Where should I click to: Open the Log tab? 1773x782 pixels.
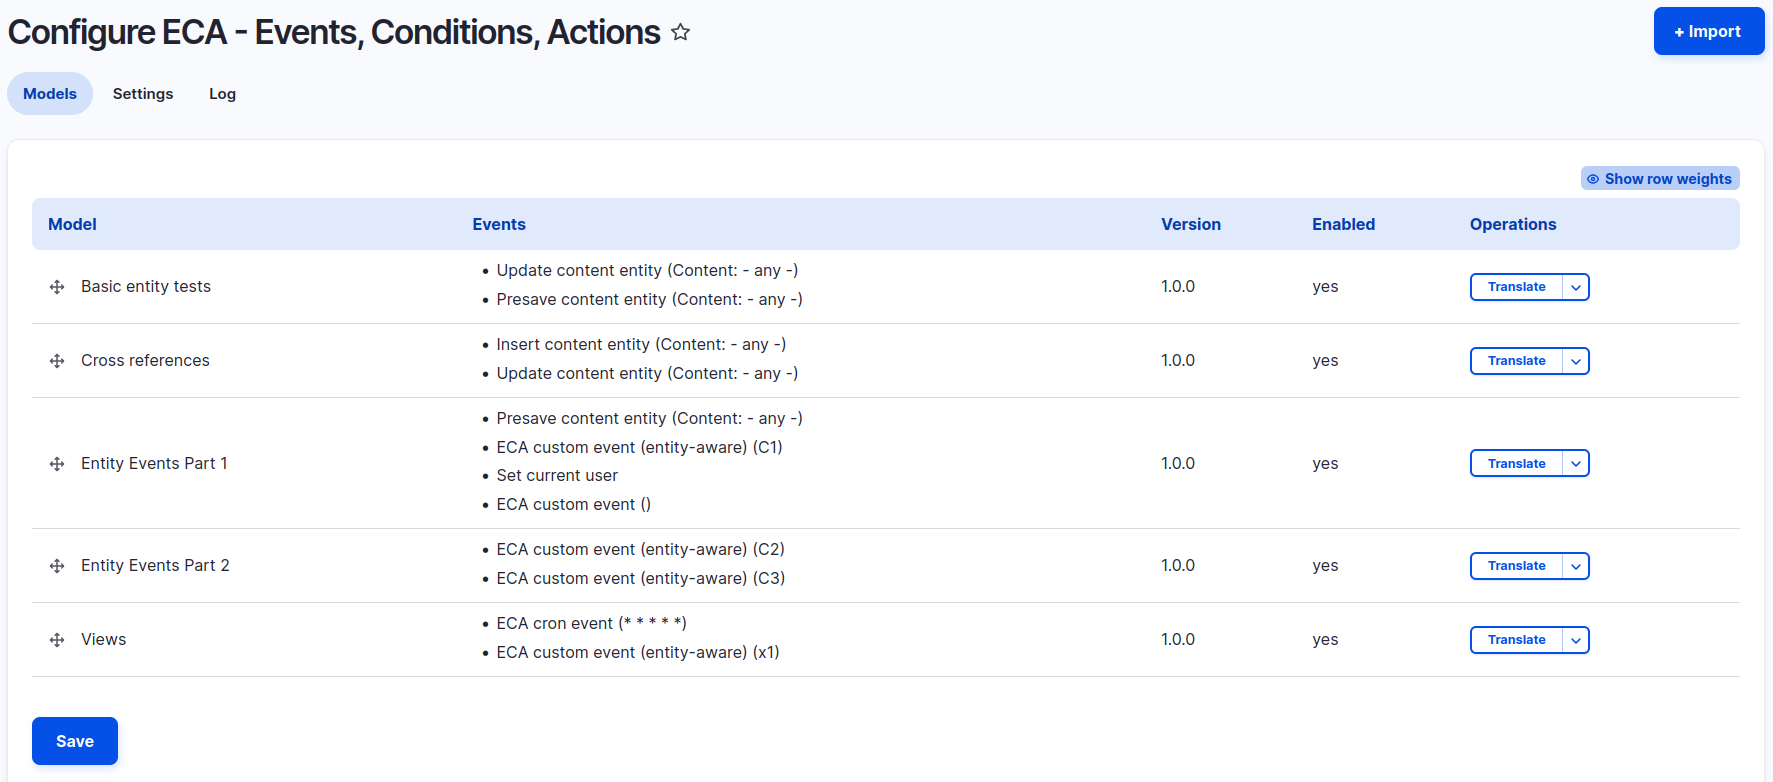[x=222, y=93]
